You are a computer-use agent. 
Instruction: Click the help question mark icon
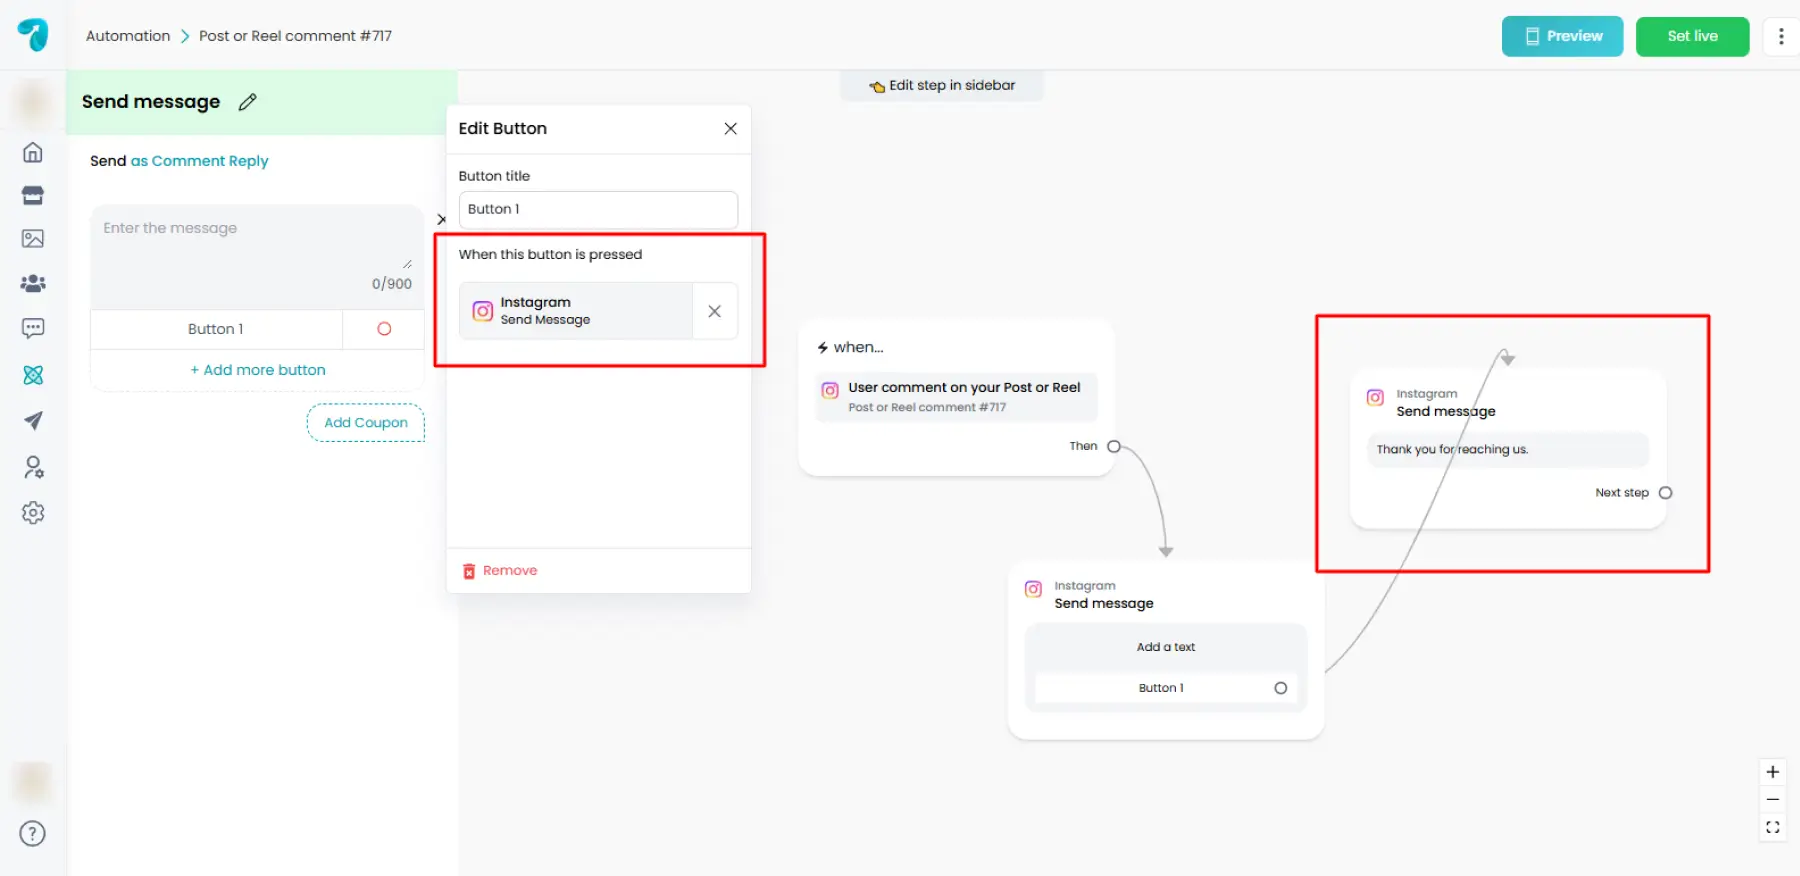(x=33, y=833)
